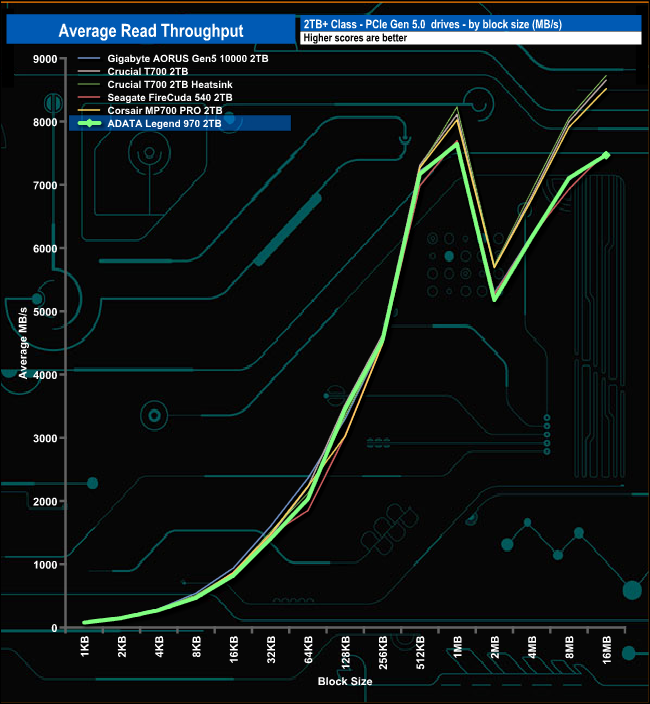Viewport: 650px width, 704px height.
Task: Click the 16KB x-axis label
Action: (x=234, y=649)
